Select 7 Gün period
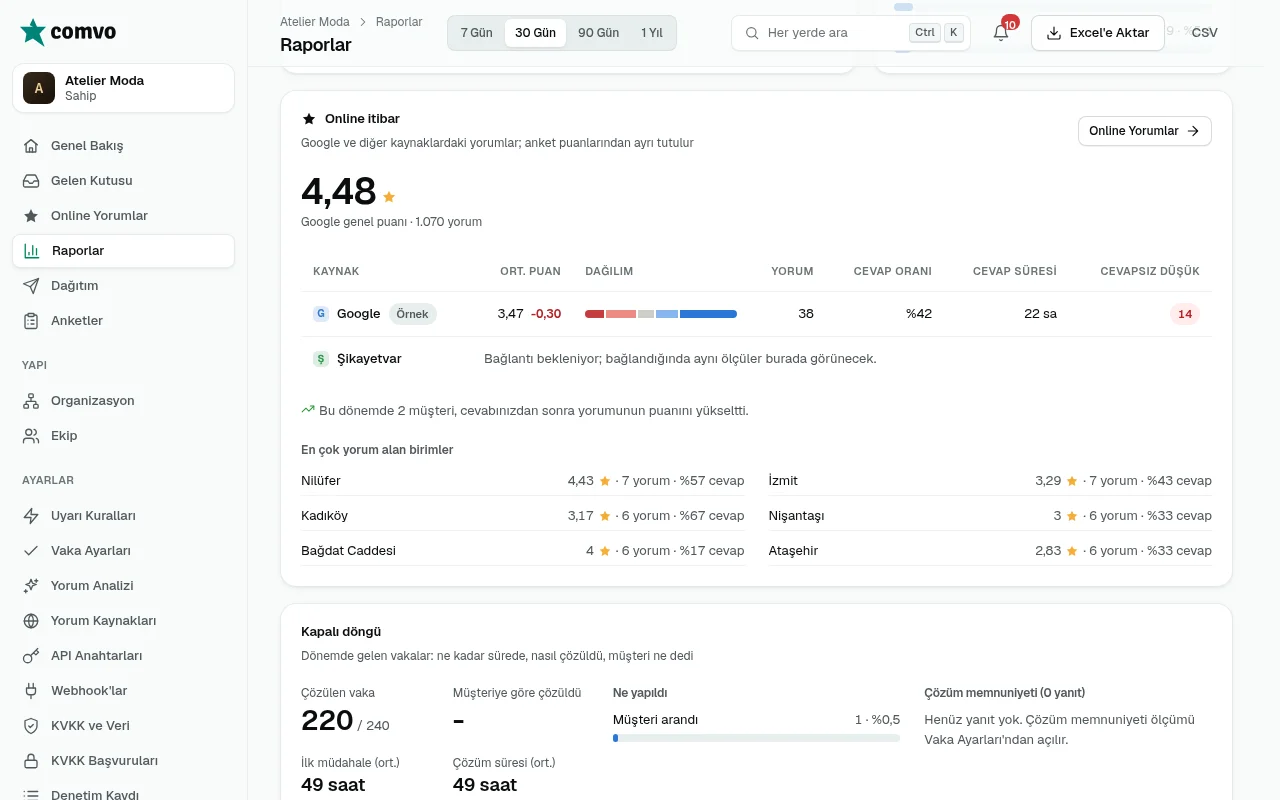The image size is (1280, 800). coord(477,33)
